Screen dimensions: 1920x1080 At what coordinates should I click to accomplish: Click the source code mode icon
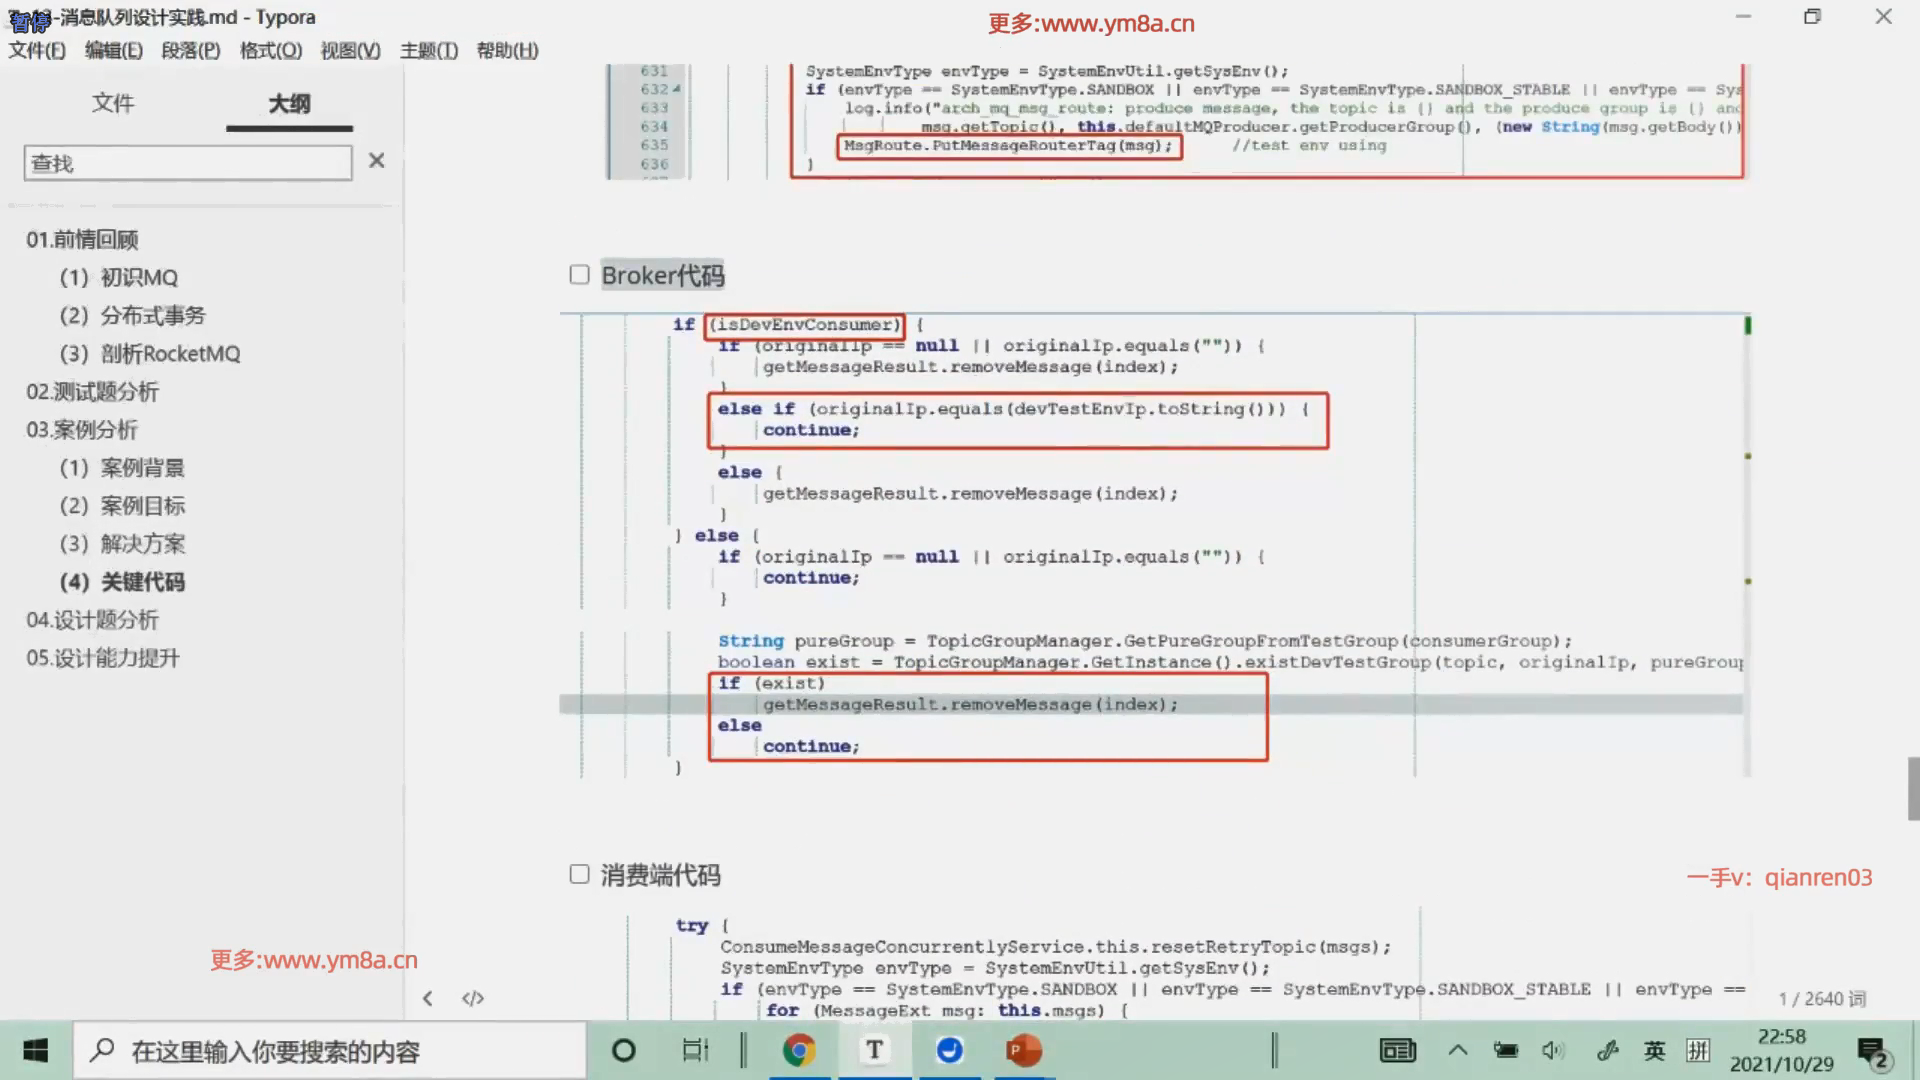coord(473,998)
